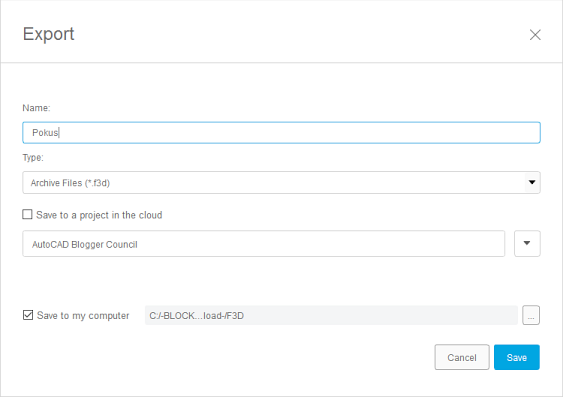Click the AutoCAD Blogger Council project field

264,244
